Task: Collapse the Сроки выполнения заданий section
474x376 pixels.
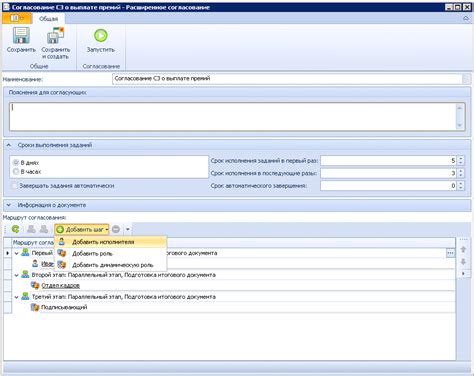Action: point(9,145)
